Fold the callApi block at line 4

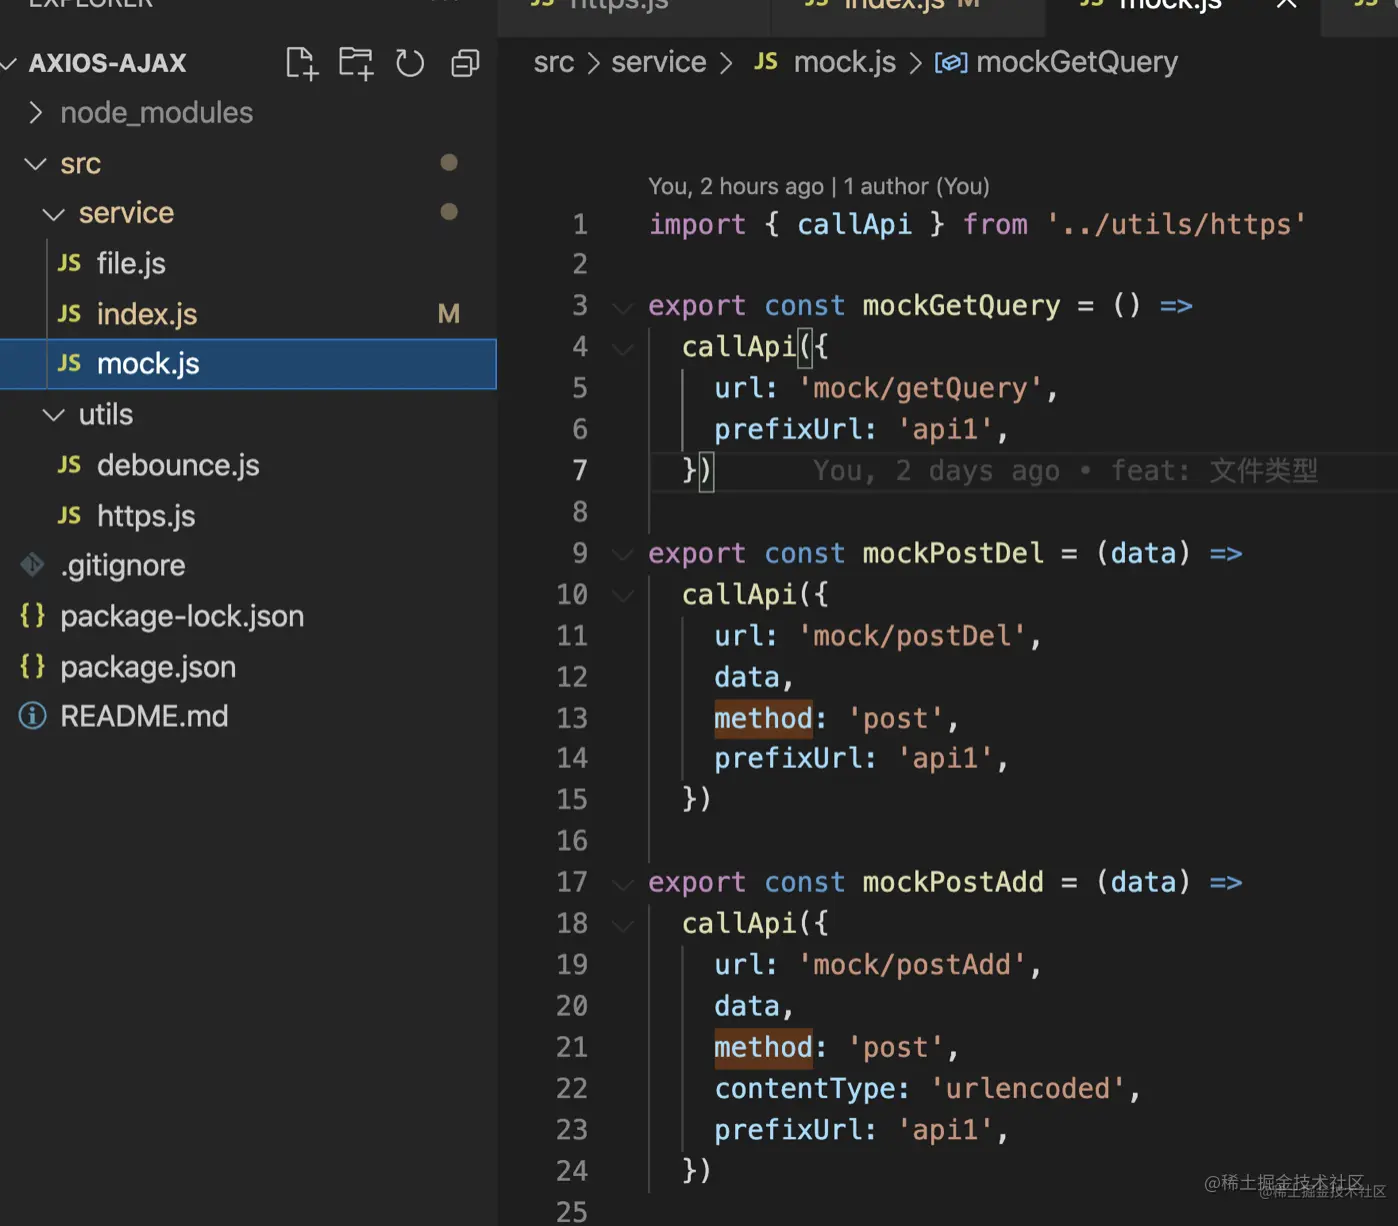tap(623, 348)
